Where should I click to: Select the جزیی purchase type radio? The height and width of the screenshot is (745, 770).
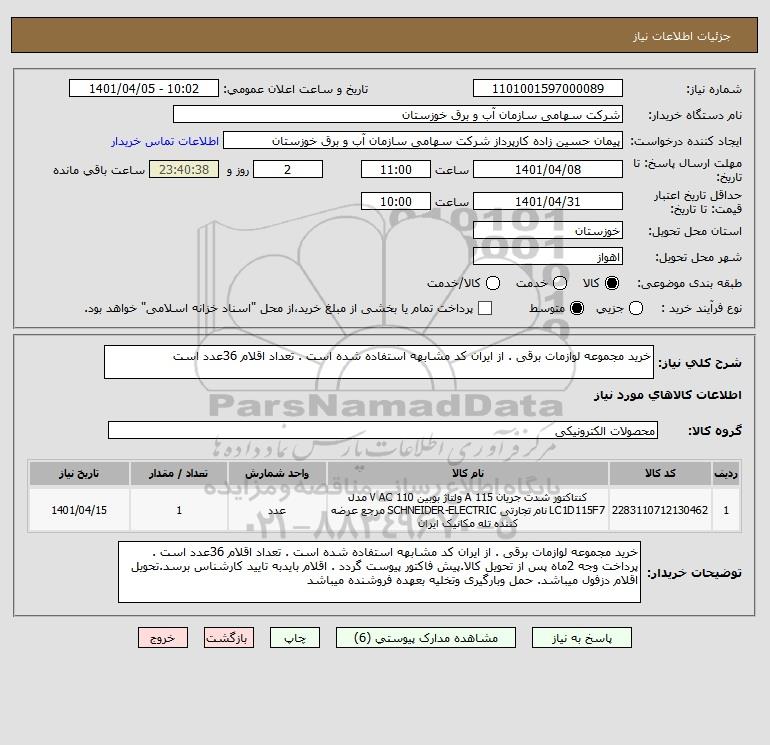[636, 308]
